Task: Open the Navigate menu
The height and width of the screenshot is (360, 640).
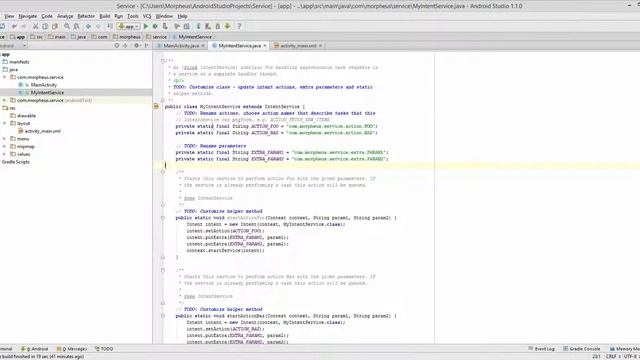Action: (28, 16)
